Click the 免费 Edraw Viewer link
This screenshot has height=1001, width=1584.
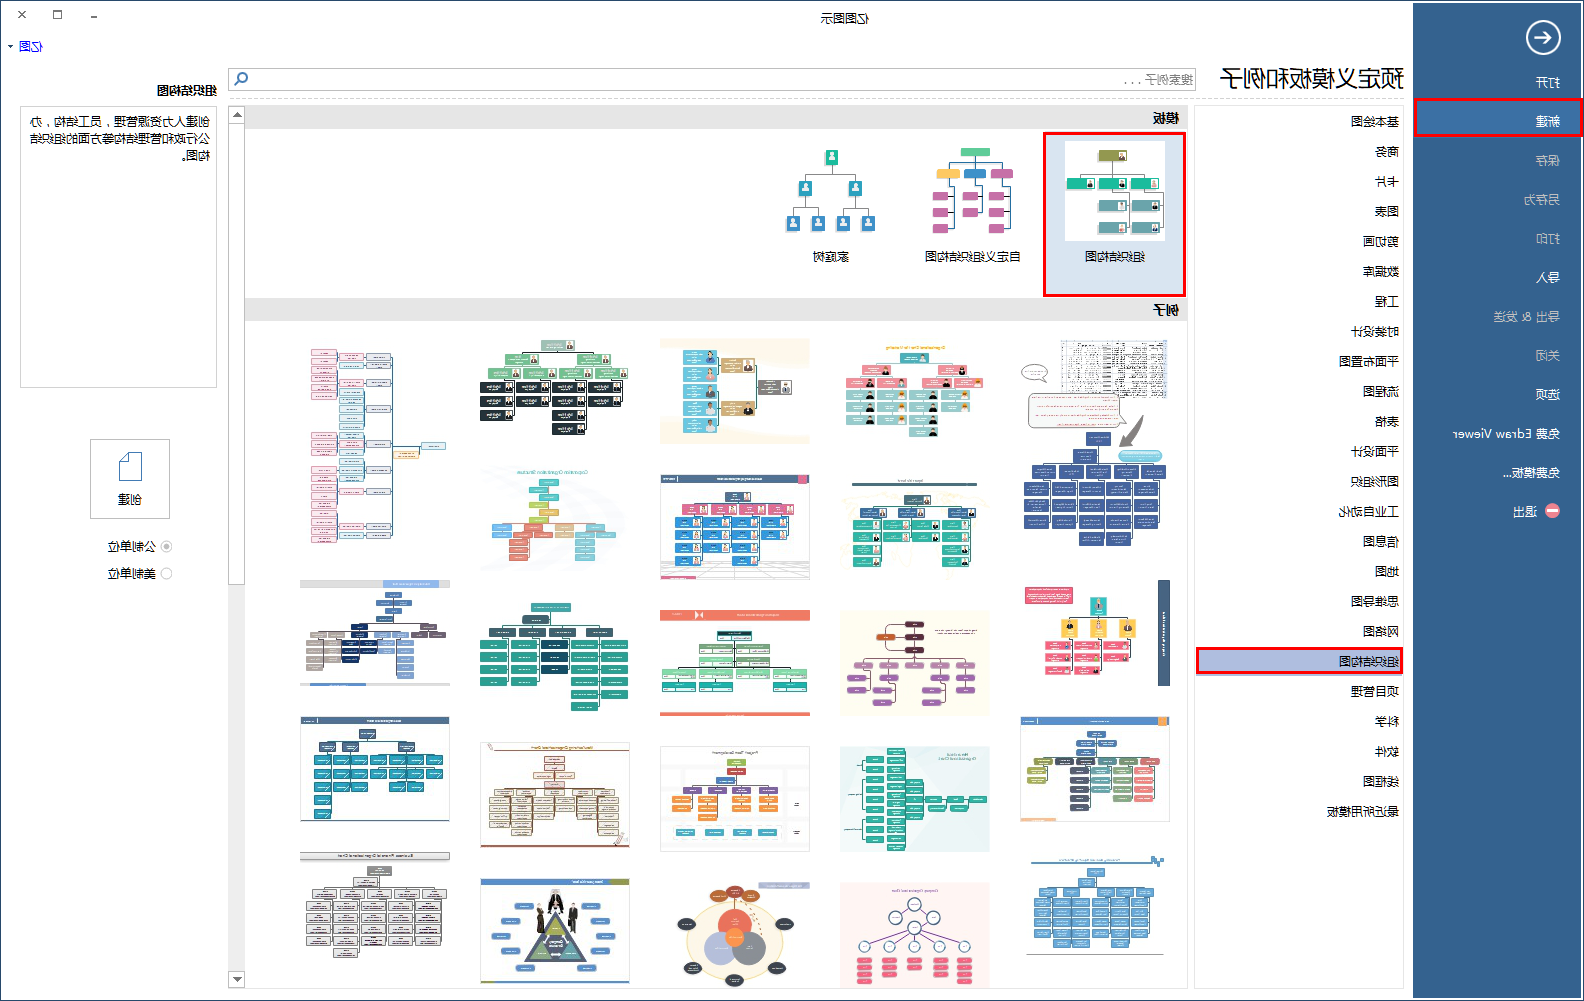click(1506, 433)
